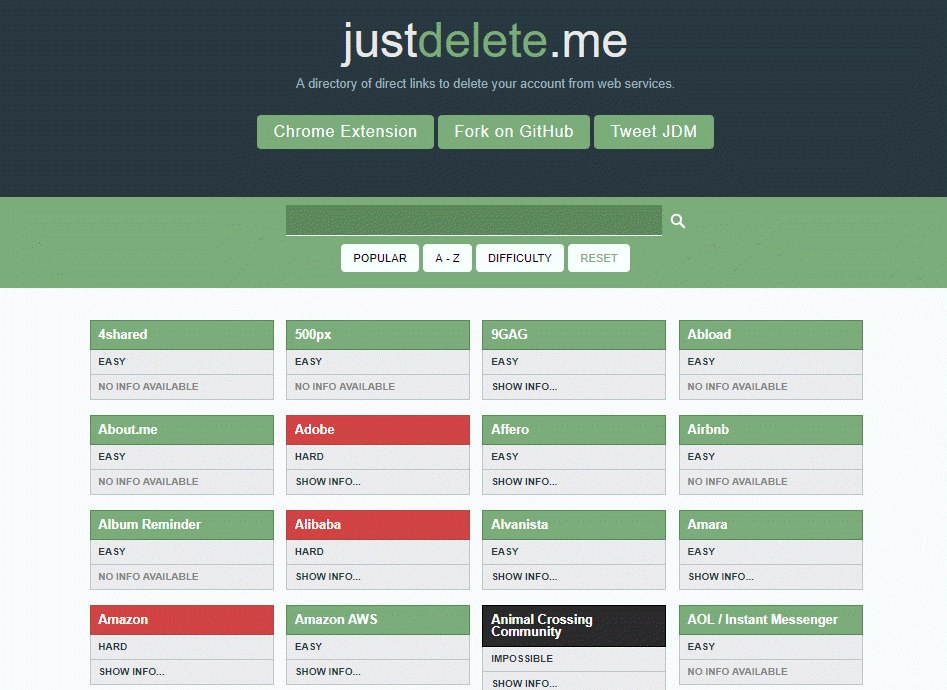Sort services by Difficulty

(x=520, y=258)
